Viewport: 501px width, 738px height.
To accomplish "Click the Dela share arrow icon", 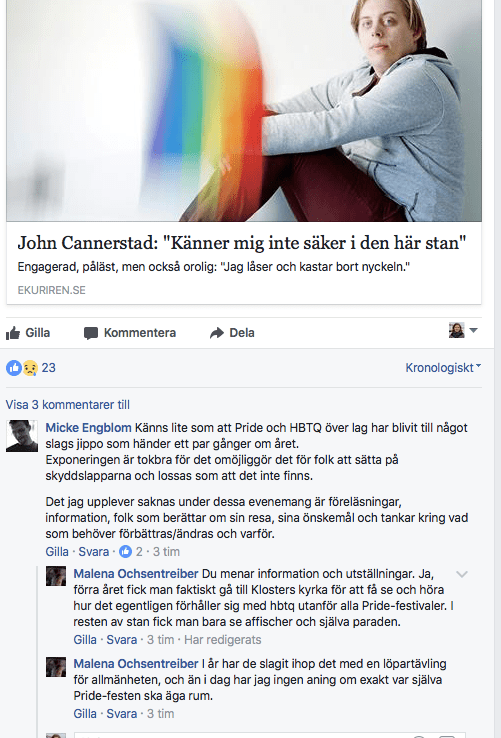I will coord(217,333).
